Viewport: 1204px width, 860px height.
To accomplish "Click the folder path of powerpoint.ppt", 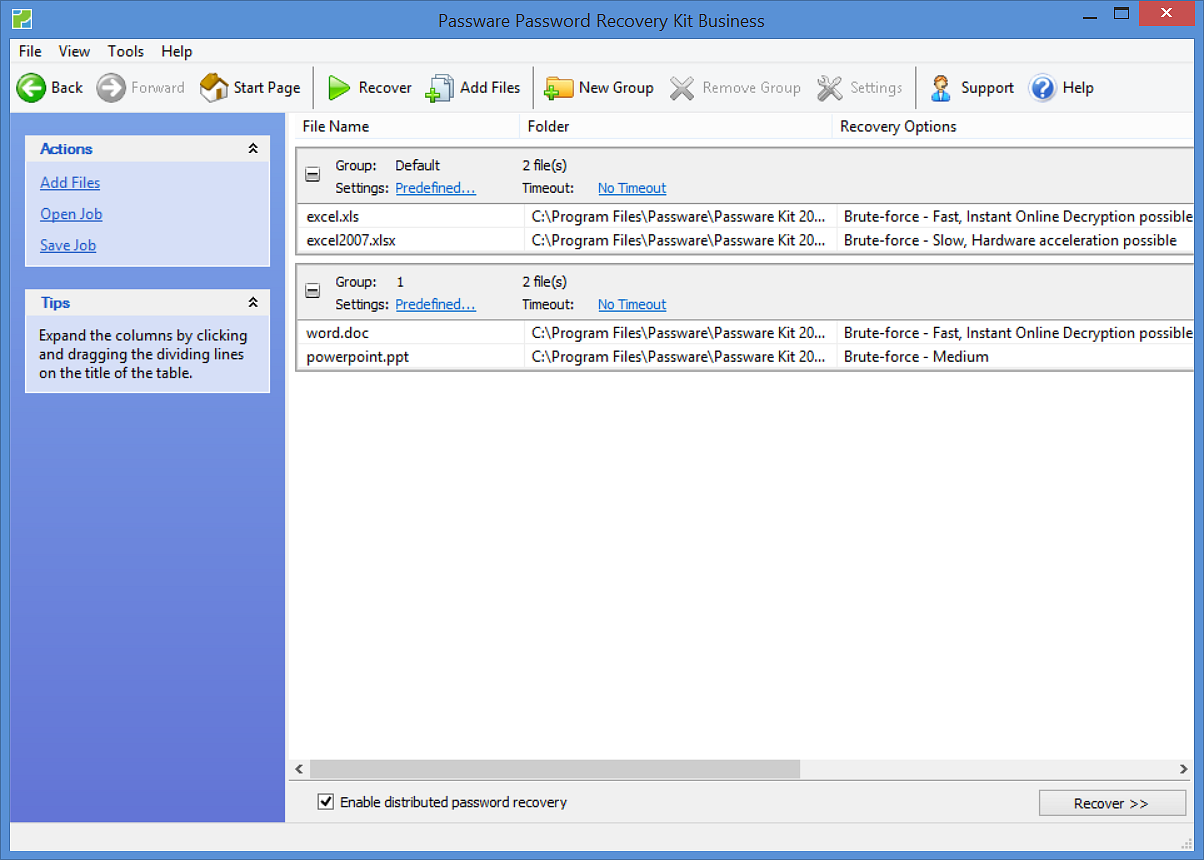I will point(679,356).
